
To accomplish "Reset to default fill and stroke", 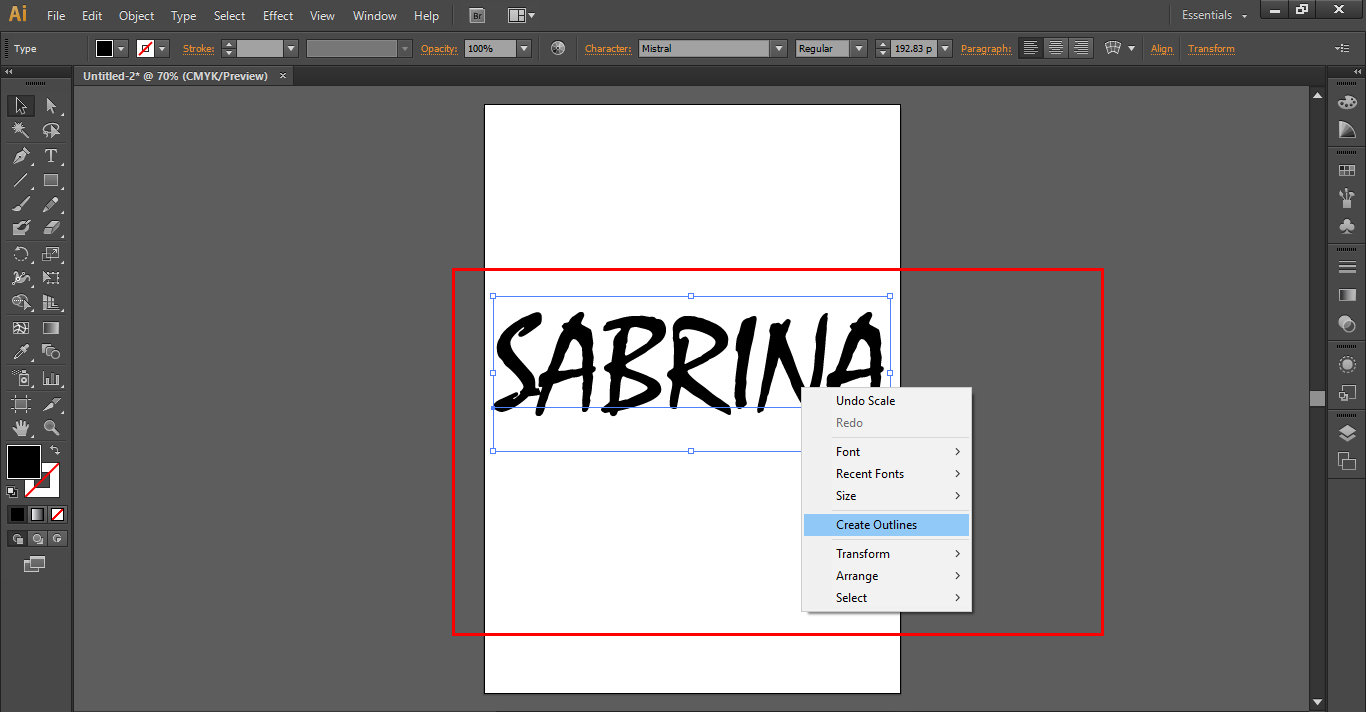I will point(13,492).
